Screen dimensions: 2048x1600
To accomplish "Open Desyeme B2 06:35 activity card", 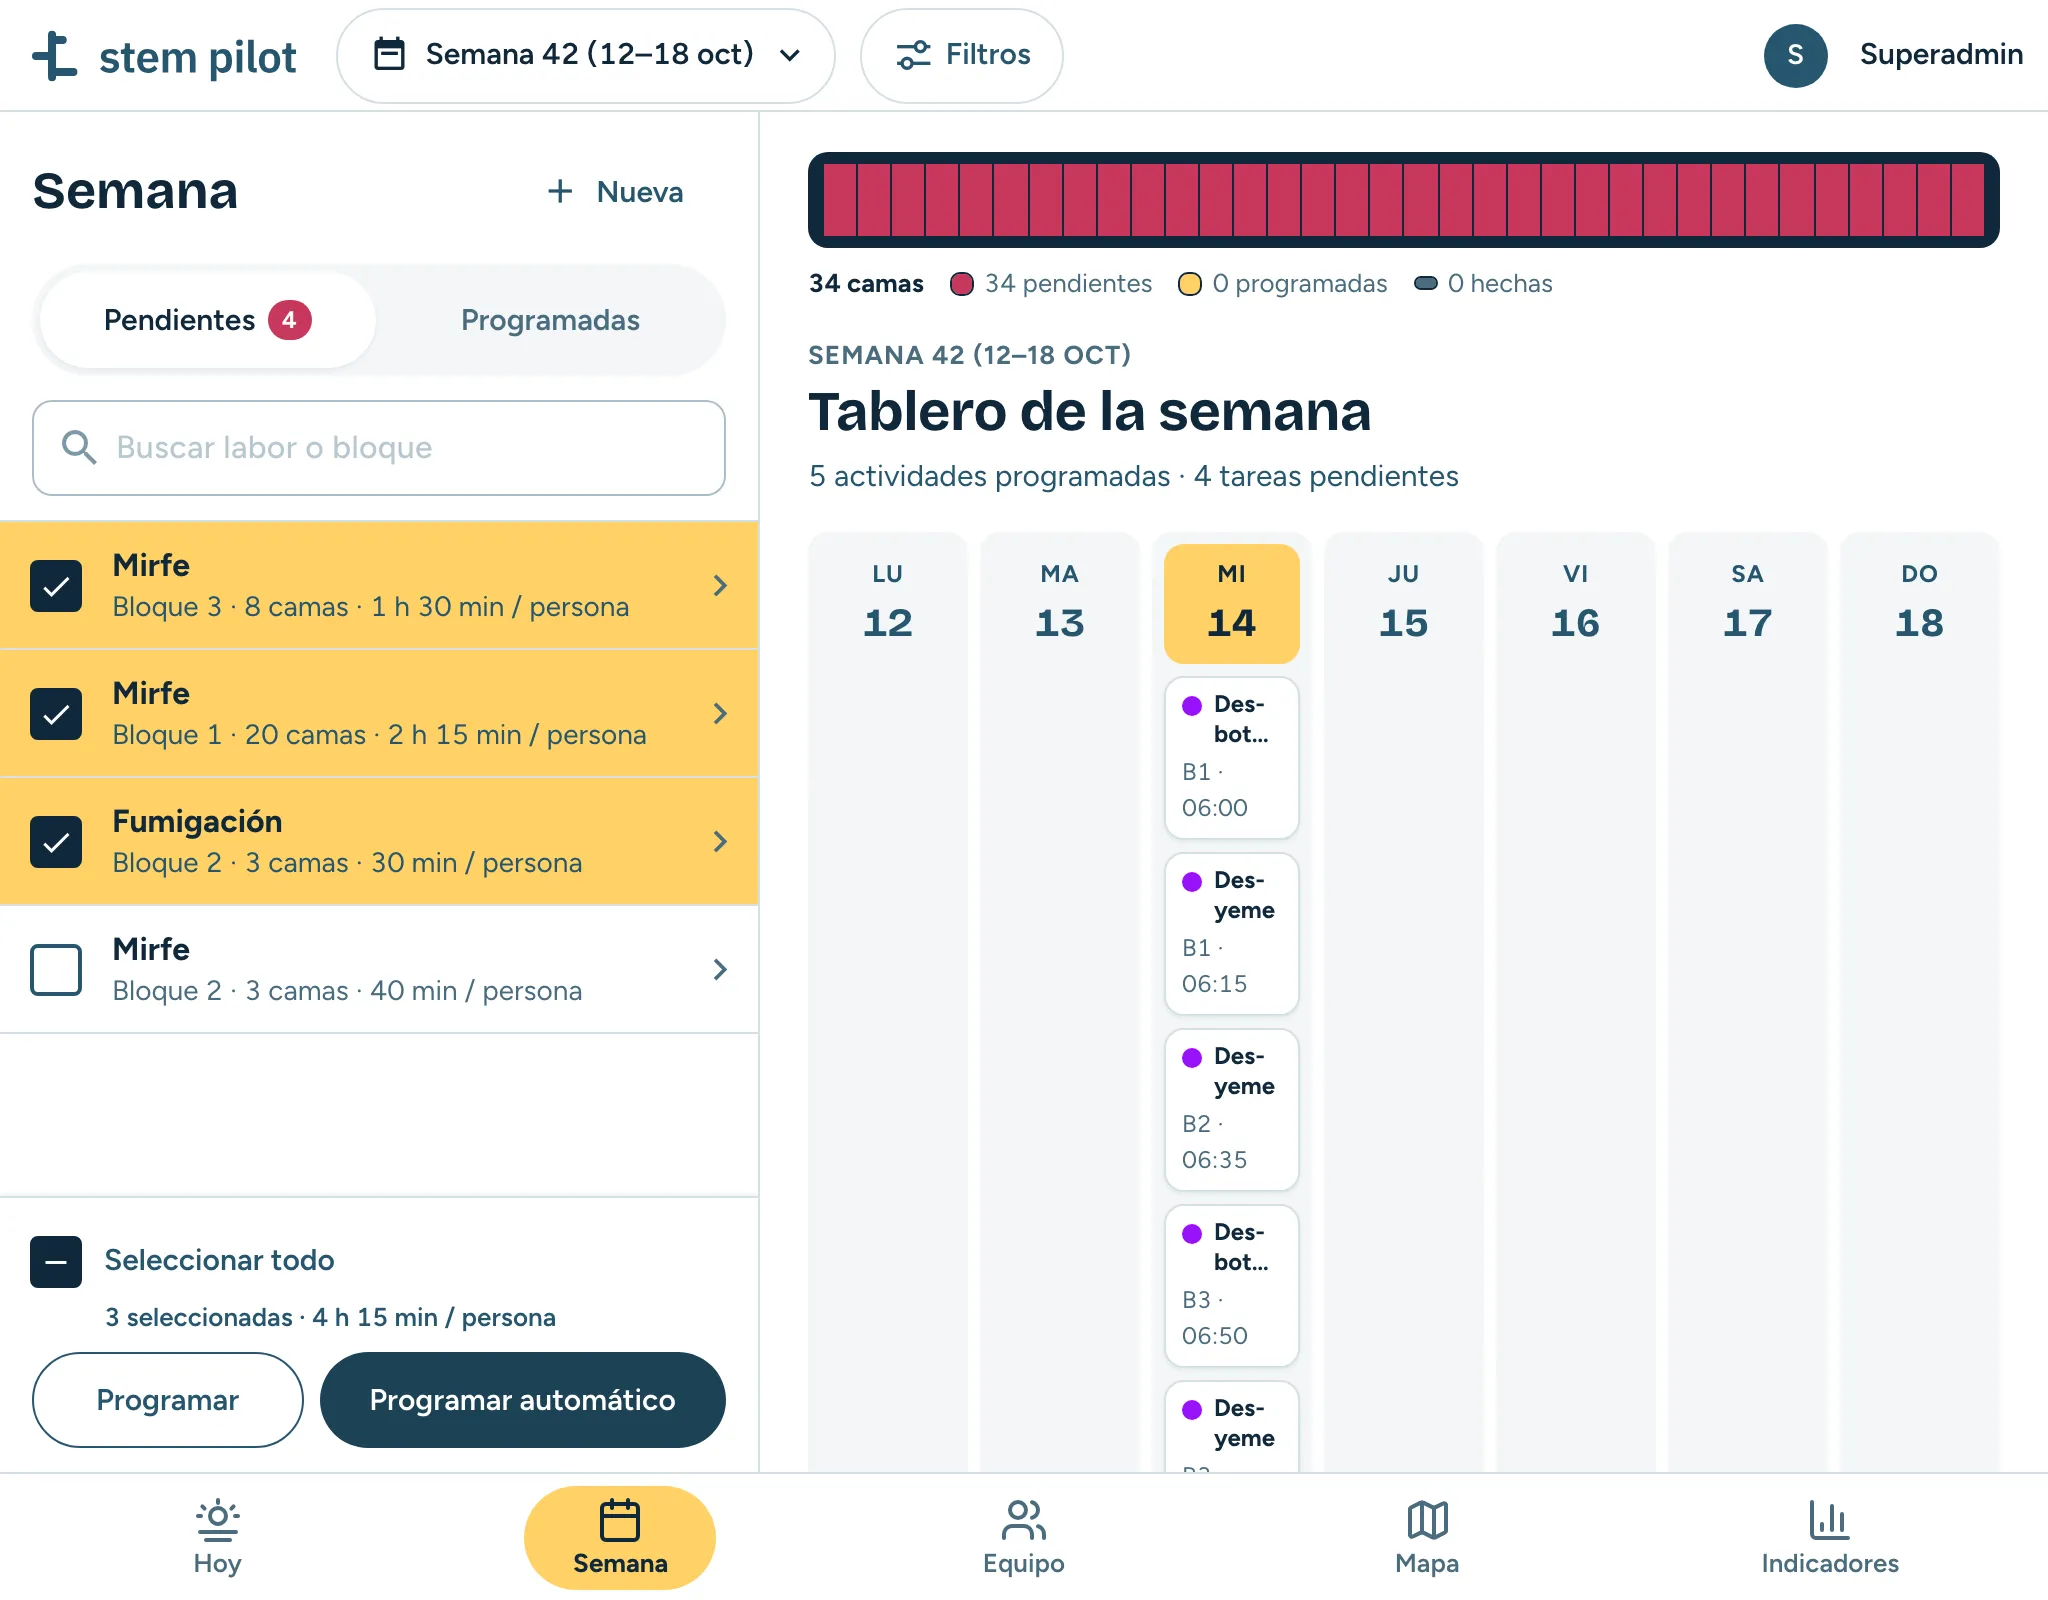I will coord(1232,1110).
